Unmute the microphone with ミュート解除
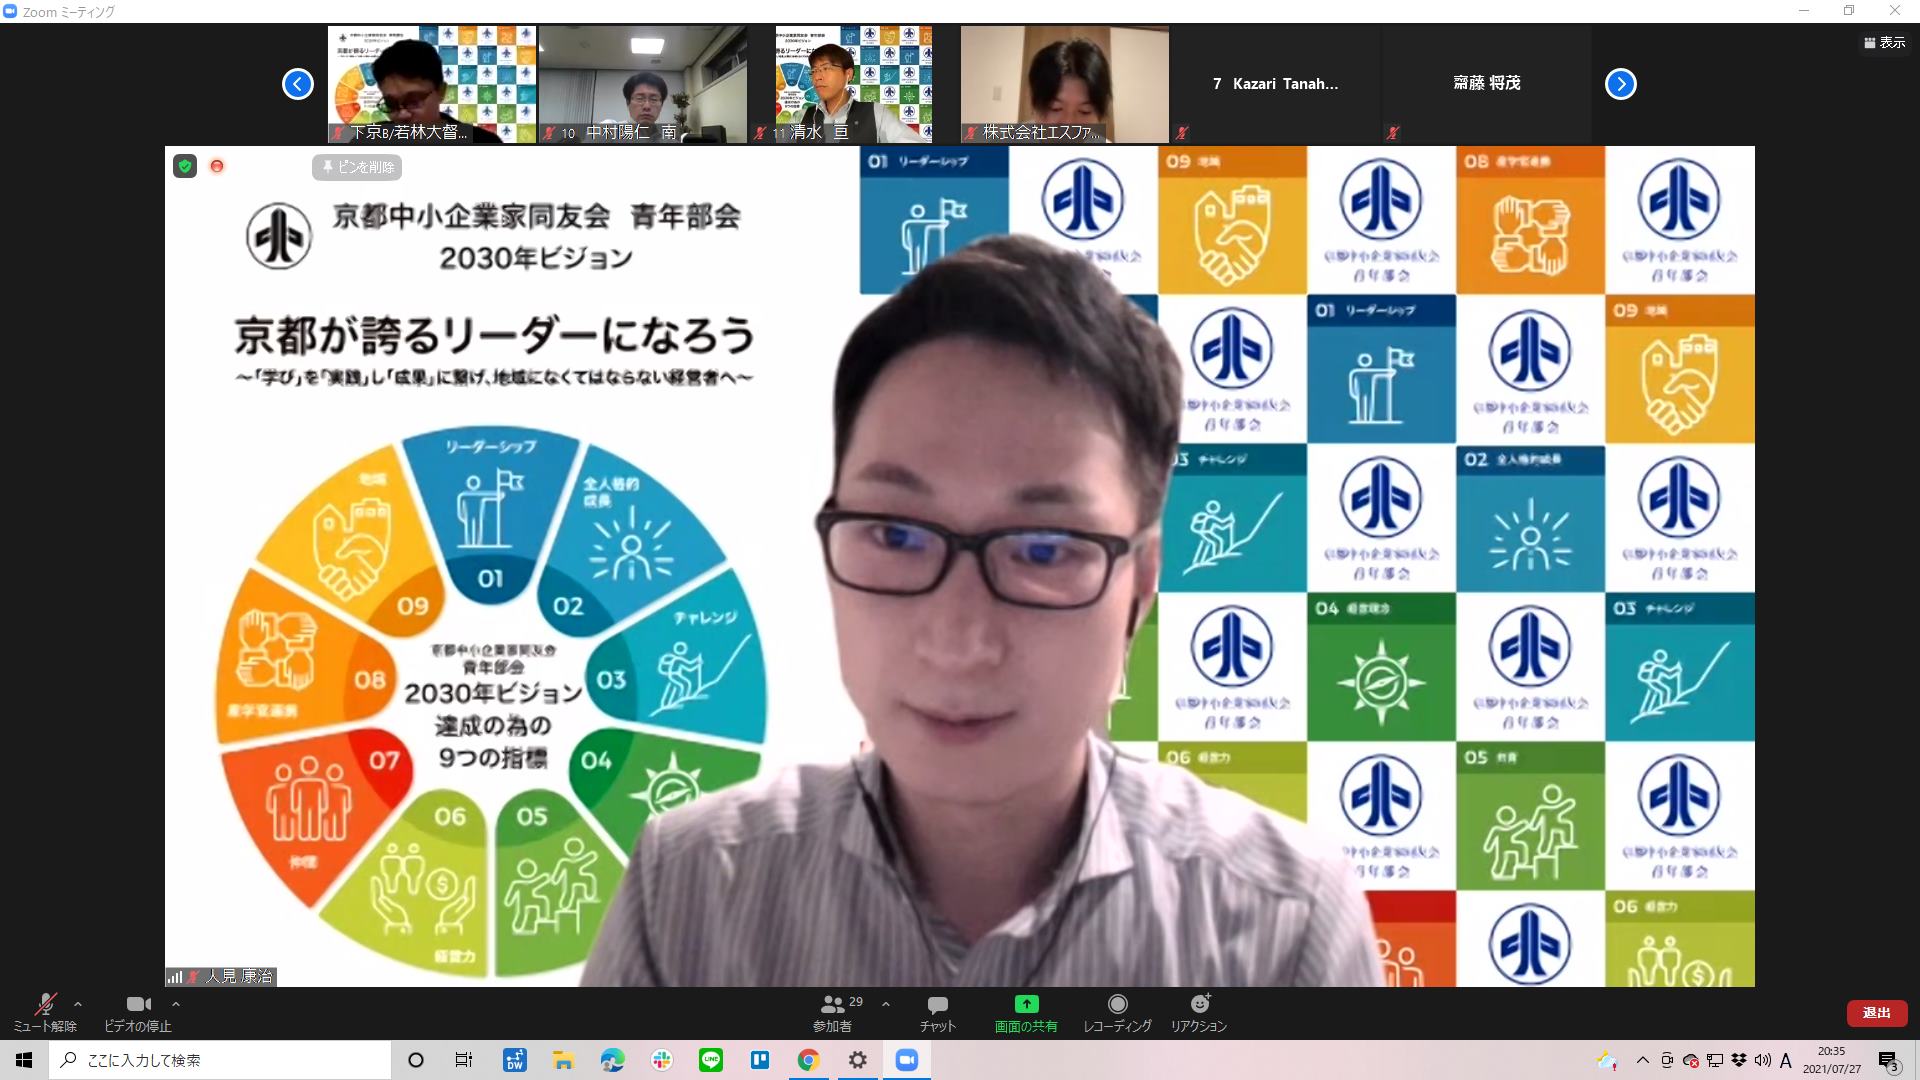The width and height of the screenshot is (1920, 1080). [45, 1013]
